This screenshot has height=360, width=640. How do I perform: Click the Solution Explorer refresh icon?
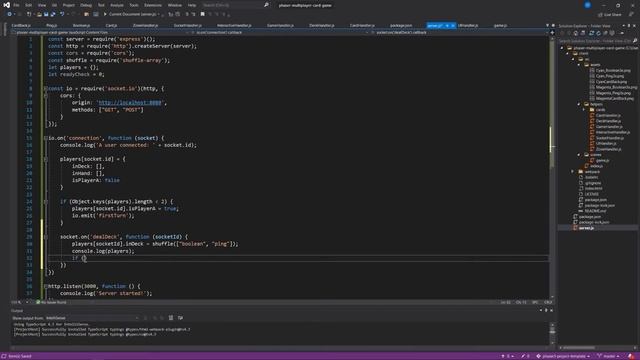(x=598, y=33)
